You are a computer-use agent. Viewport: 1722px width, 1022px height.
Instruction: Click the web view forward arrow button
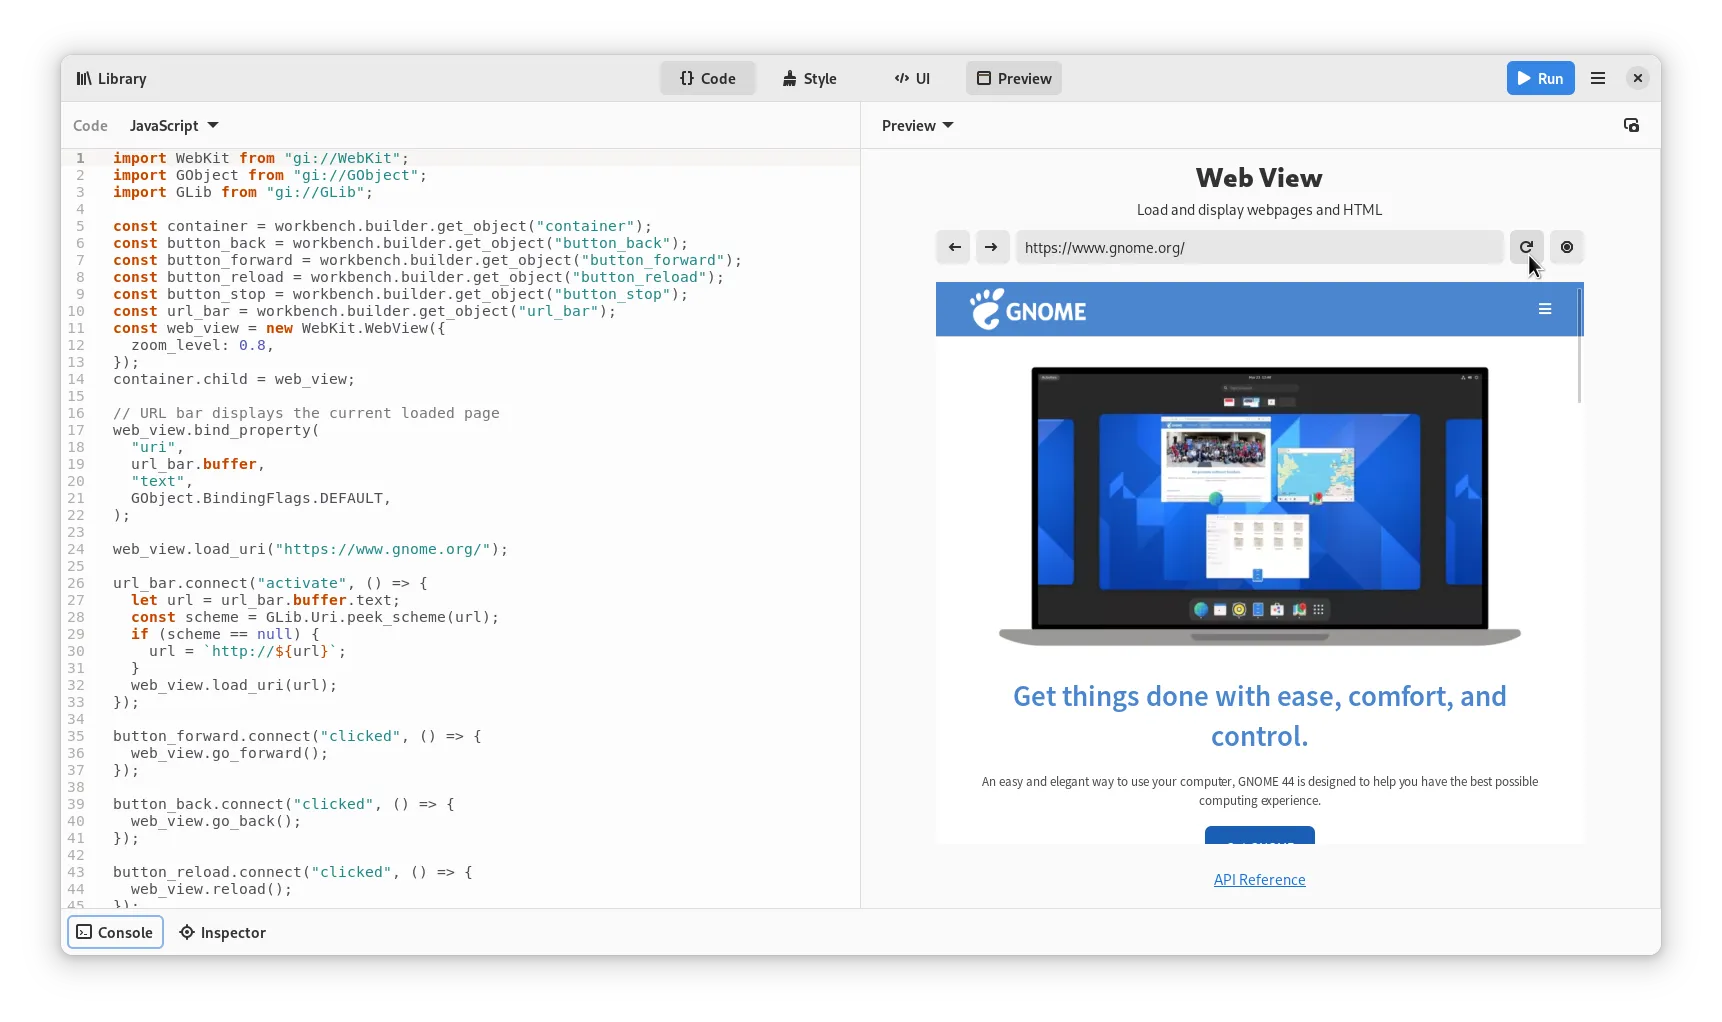991,247
